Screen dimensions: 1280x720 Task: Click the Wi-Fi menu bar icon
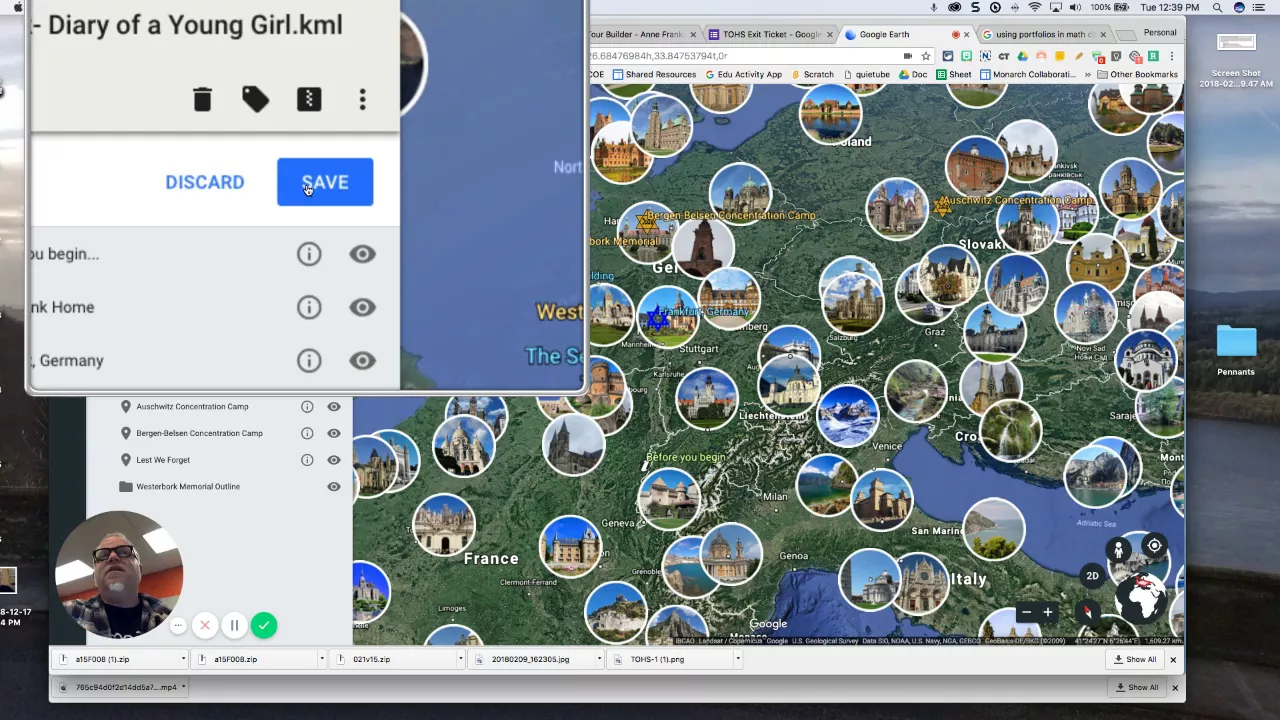click(x=1034, y=7)
